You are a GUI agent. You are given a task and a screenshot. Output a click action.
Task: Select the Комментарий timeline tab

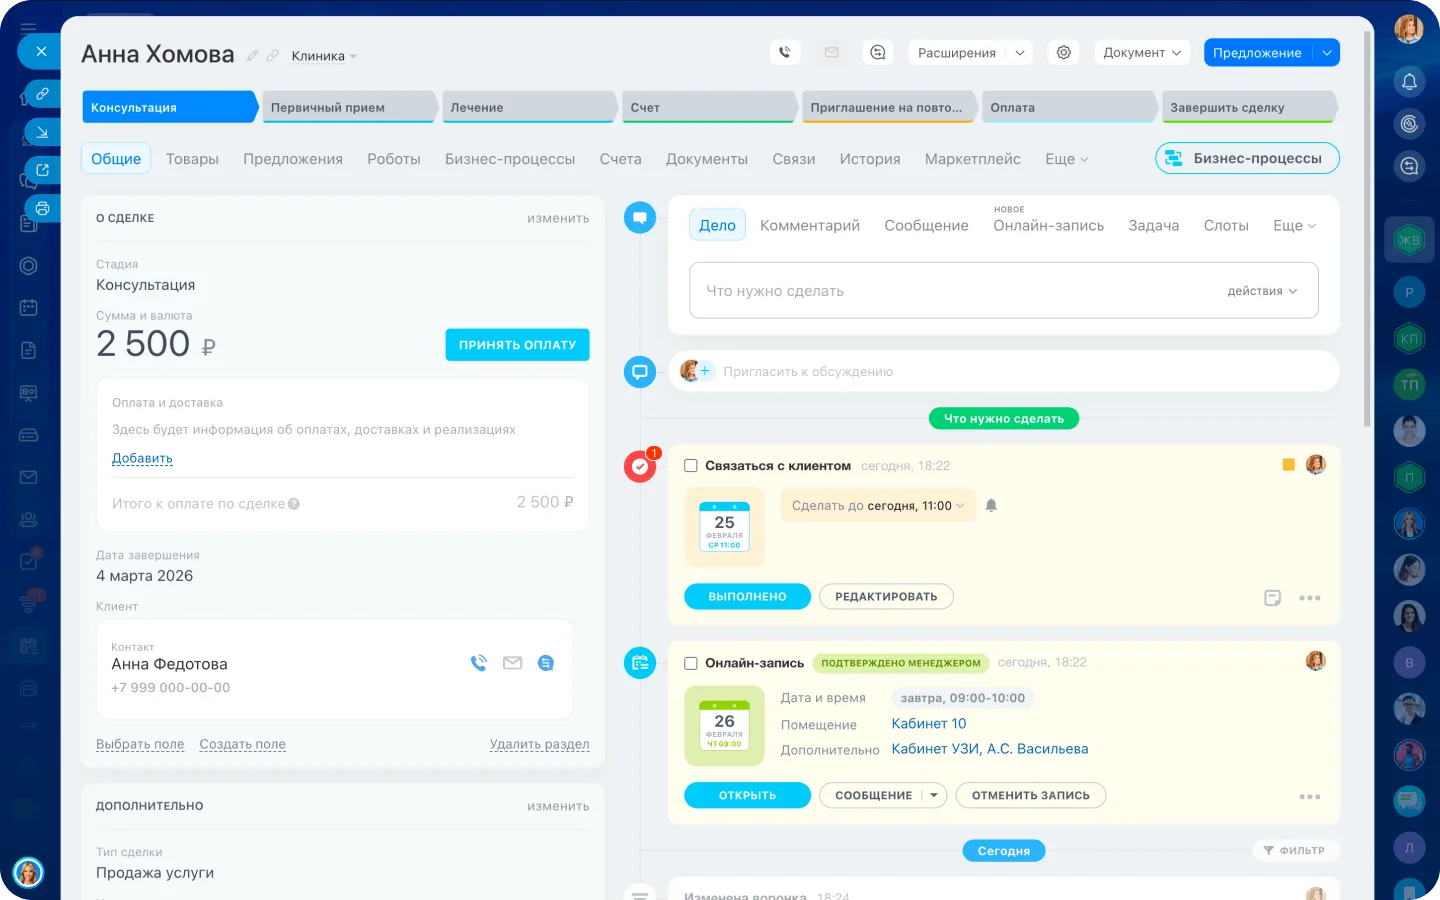(810, 226)
